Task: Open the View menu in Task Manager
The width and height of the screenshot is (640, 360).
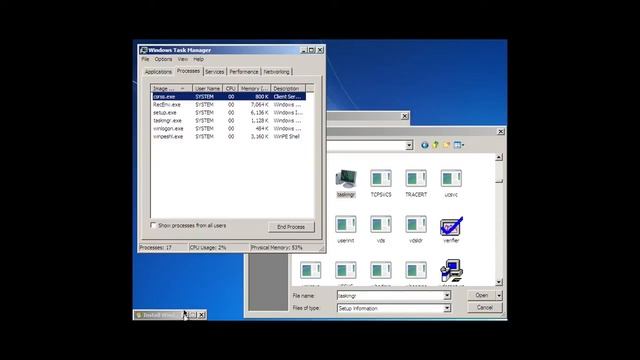Action: coord(182,59)
